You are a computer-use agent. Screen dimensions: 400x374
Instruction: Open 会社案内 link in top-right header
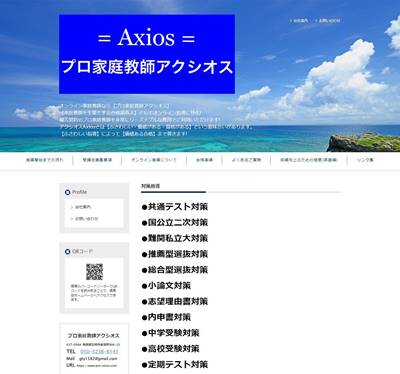pyautogui.click(x=301, y=21)
